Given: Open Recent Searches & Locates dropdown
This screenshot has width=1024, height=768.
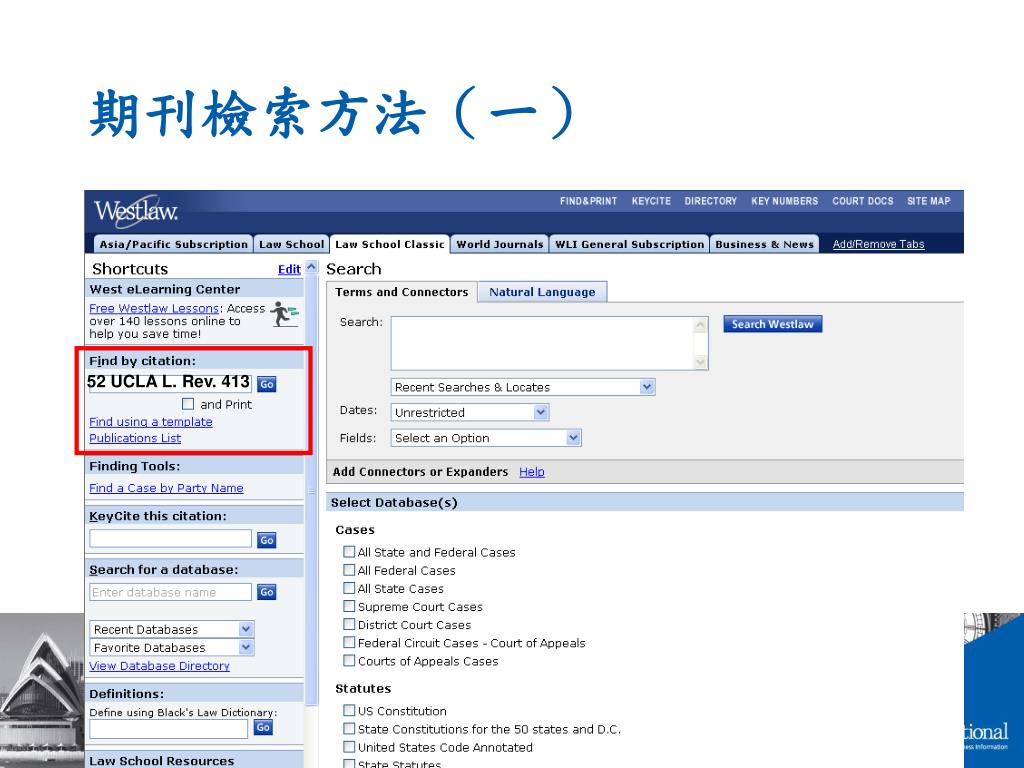Looking at the screenshot, I should 522,387.
